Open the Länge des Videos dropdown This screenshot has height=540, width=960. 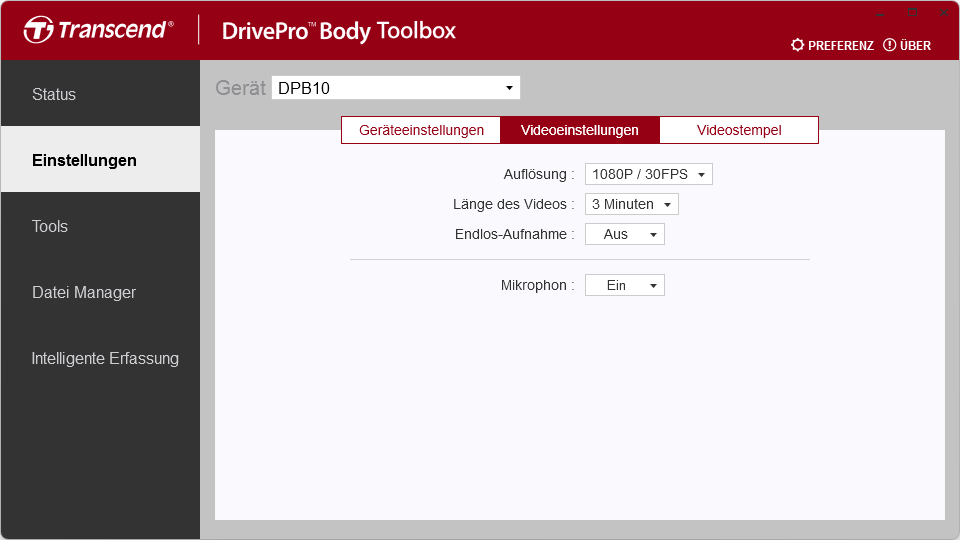tap(631, 204)
